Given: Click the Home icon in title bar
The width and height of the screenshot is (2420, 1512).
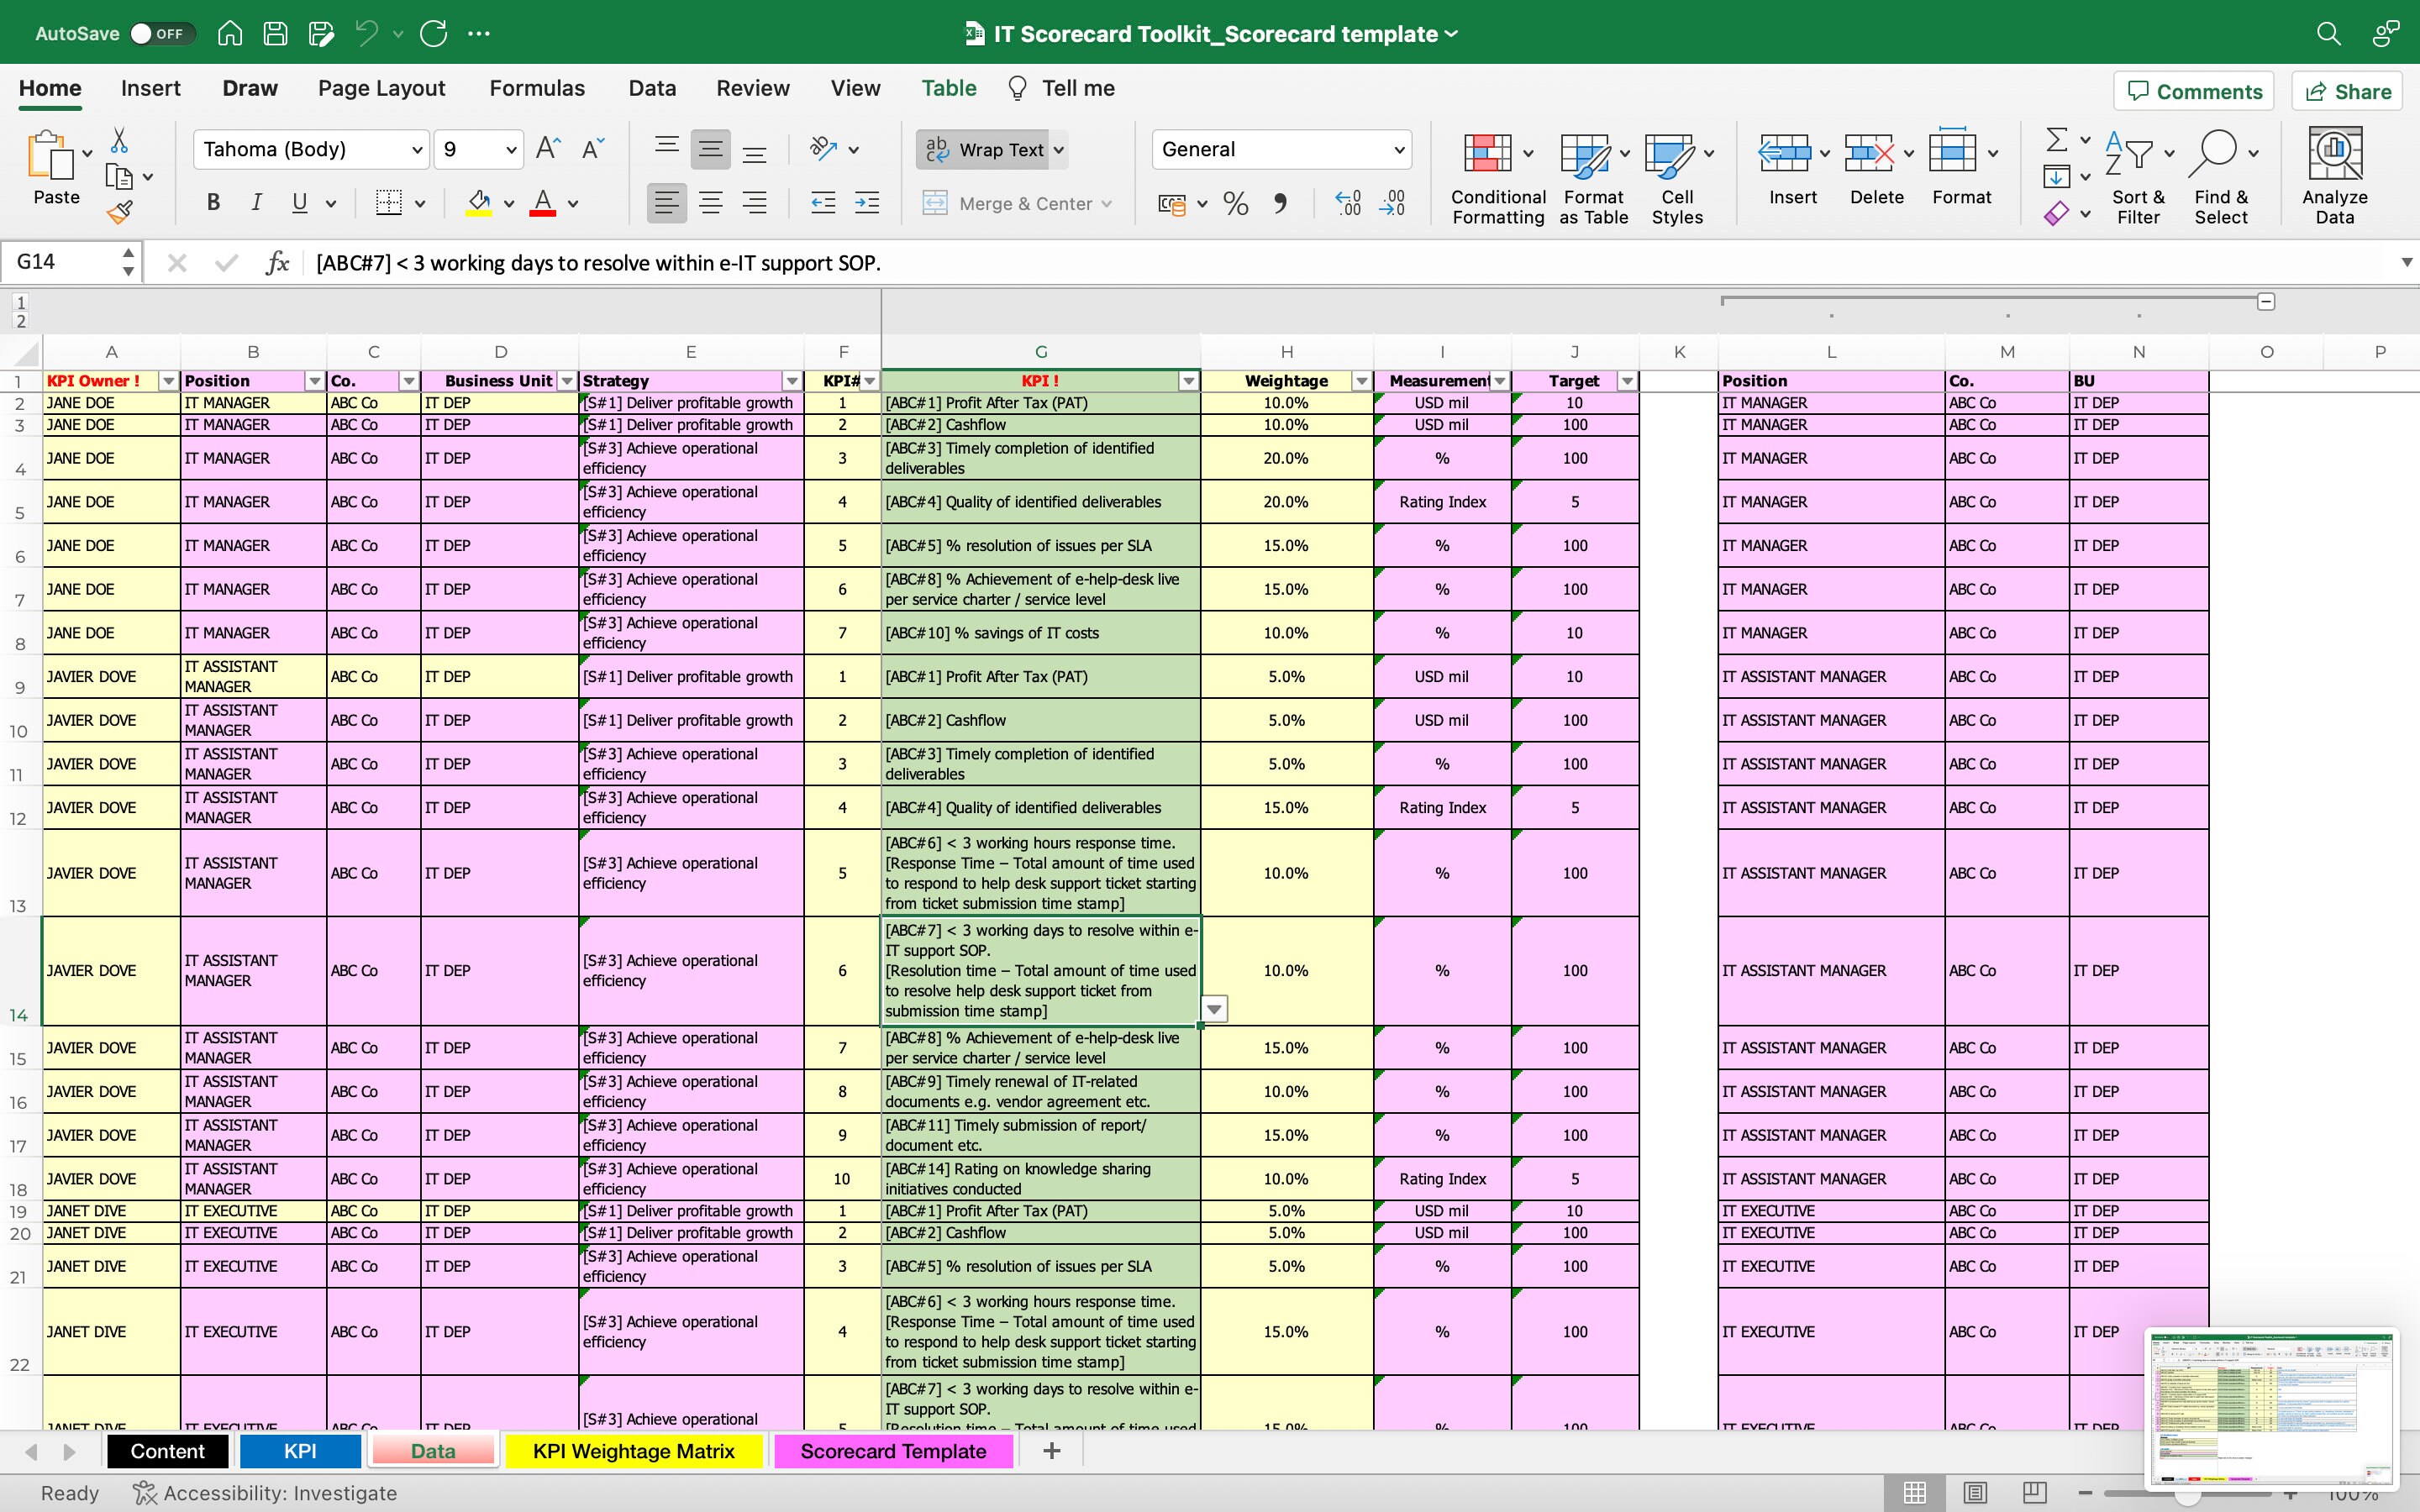Looking at the screenshot, I should coord(230,33).
